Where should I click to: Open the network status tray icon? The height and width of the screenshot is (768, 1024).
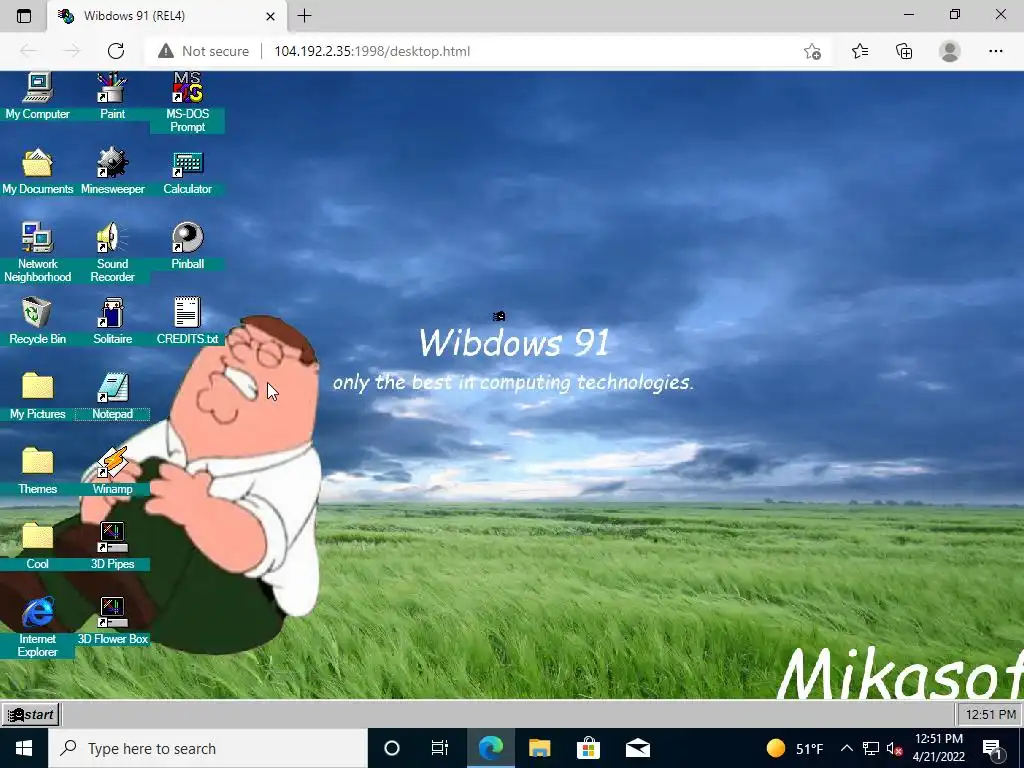coord(871,748)
